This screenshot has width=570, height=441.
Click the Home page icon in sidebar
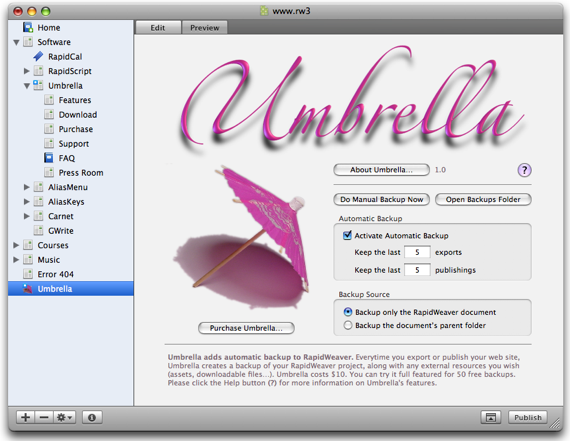[x=28, y=27]
